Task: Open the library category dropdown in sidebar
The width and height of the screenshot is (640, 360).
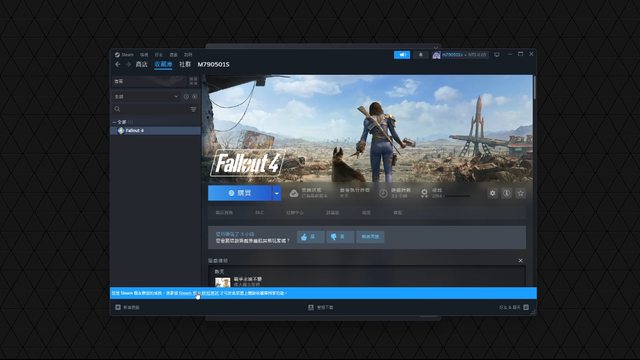Action: pos(146,97)
